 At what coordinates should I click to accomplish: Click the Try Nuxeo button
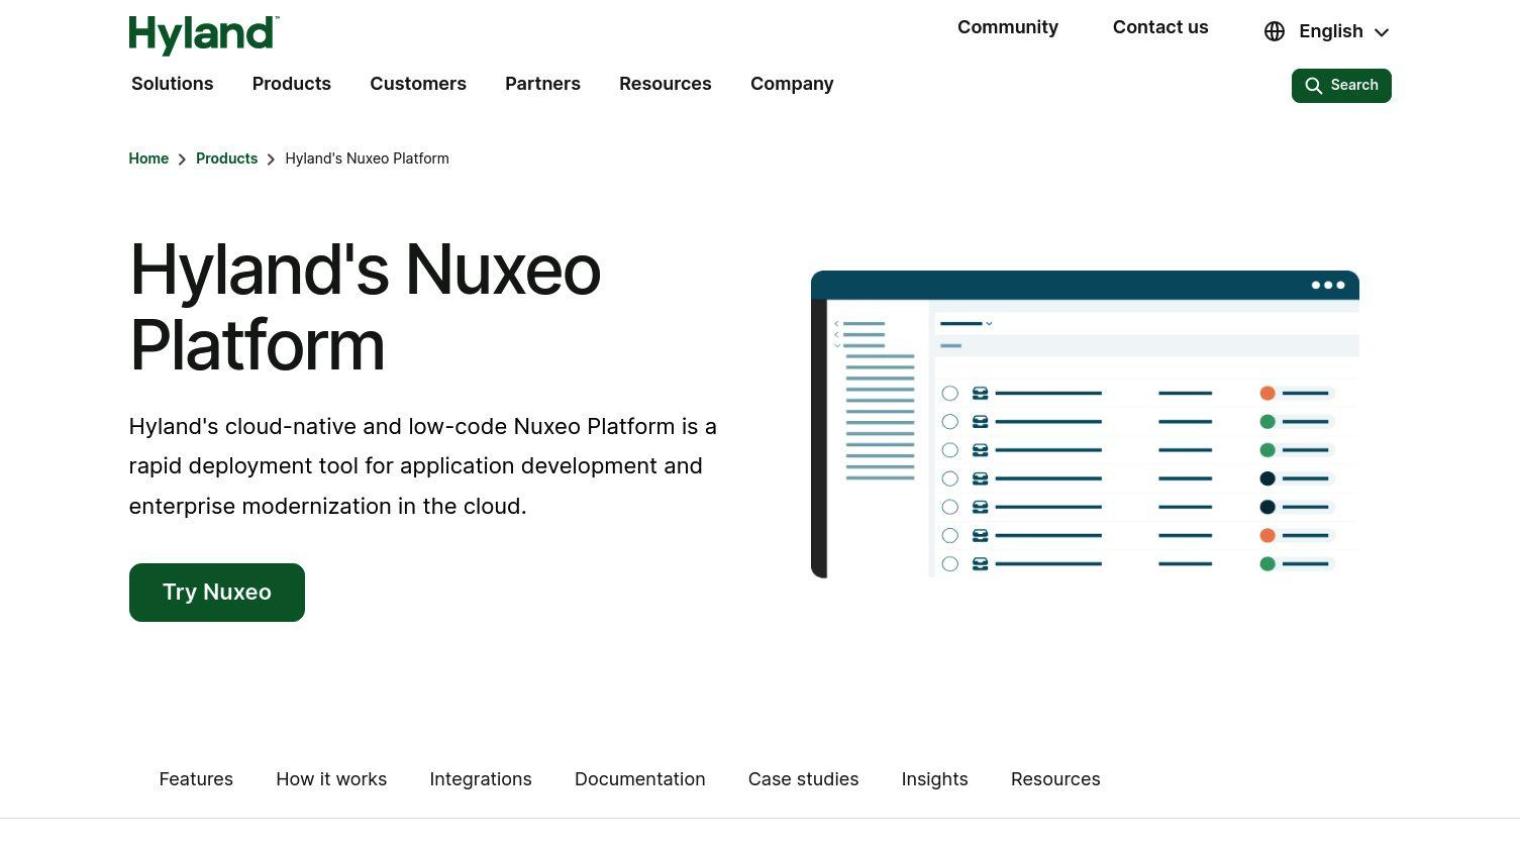click(x=217, y=592)
